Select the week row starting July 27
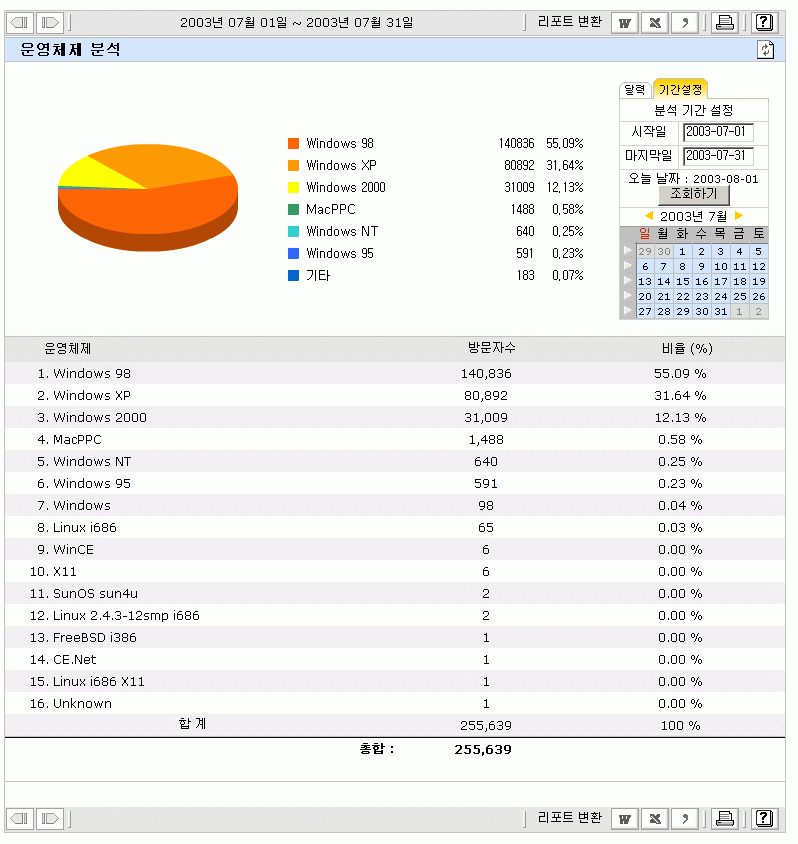Screen dimensions: 798x844 (627, 311)
